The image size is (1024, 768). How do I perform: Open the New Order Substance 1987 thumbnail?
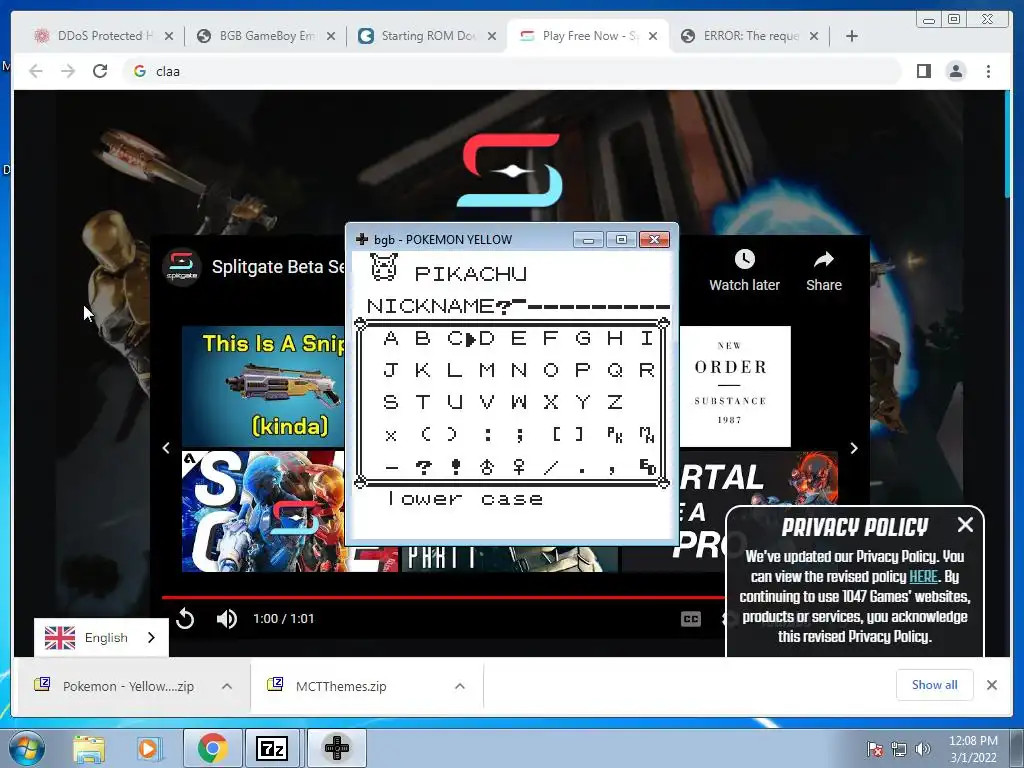click(735, 387)
